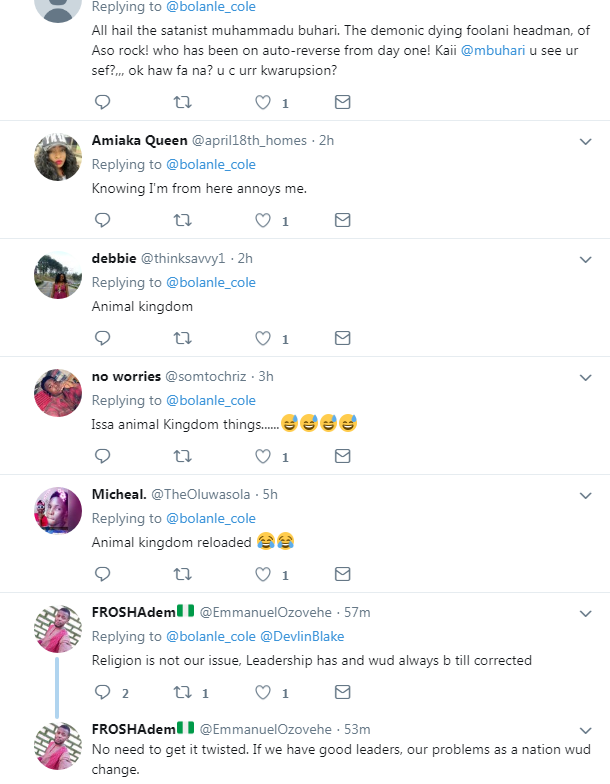Reply to Amiaka Queen's tweet
The height and width of the screenshot is (784, 610).
[x=102, y=220]
